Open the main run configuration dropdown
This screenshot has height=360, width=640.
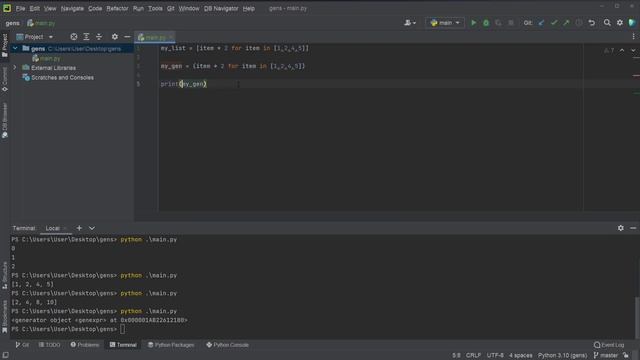pyautogui.click(x=445, y=23)
